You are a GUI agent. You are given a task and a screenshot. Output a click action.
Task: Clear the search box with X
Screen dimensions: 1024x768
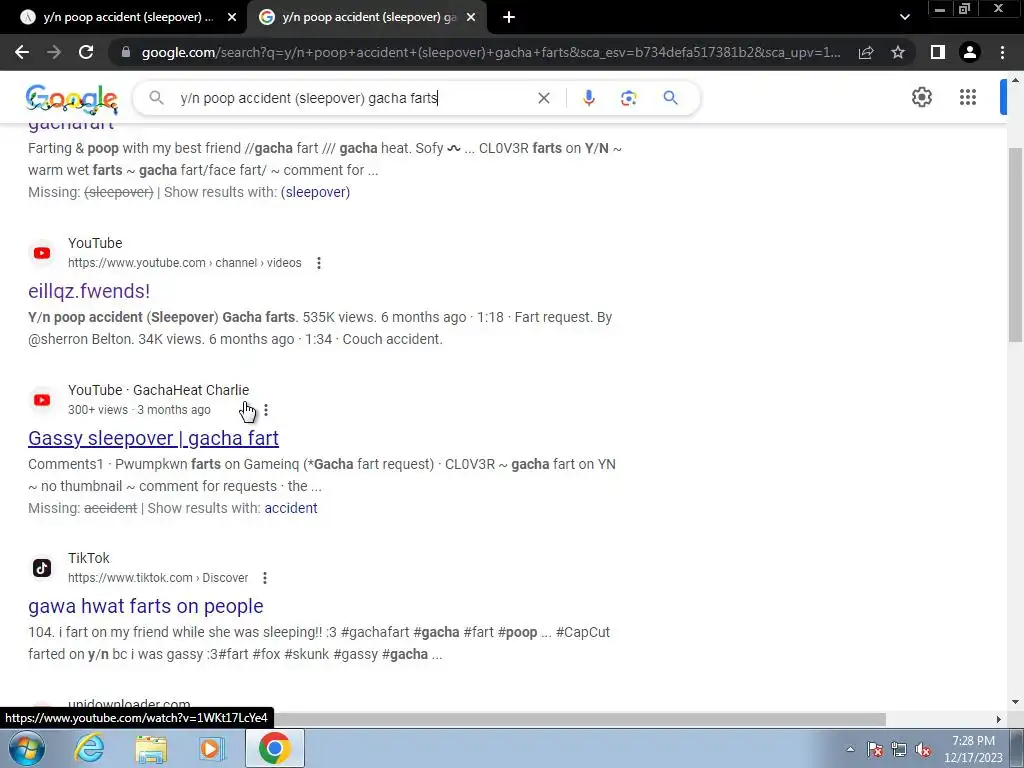(x=543, y=98)
